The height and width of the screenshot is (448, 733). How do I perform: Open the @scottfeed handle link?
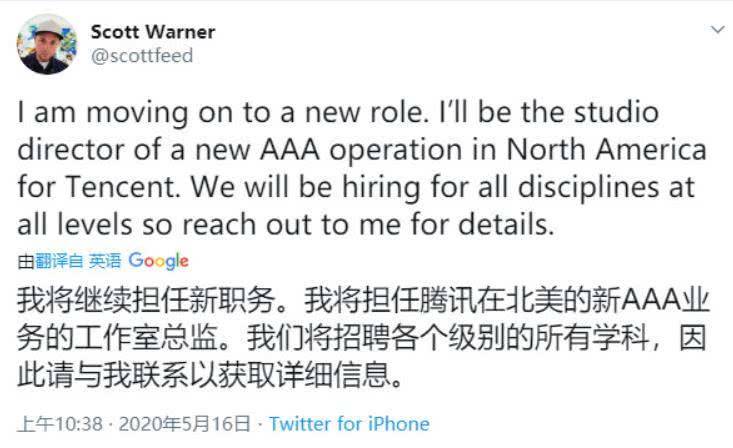[142, 56]
